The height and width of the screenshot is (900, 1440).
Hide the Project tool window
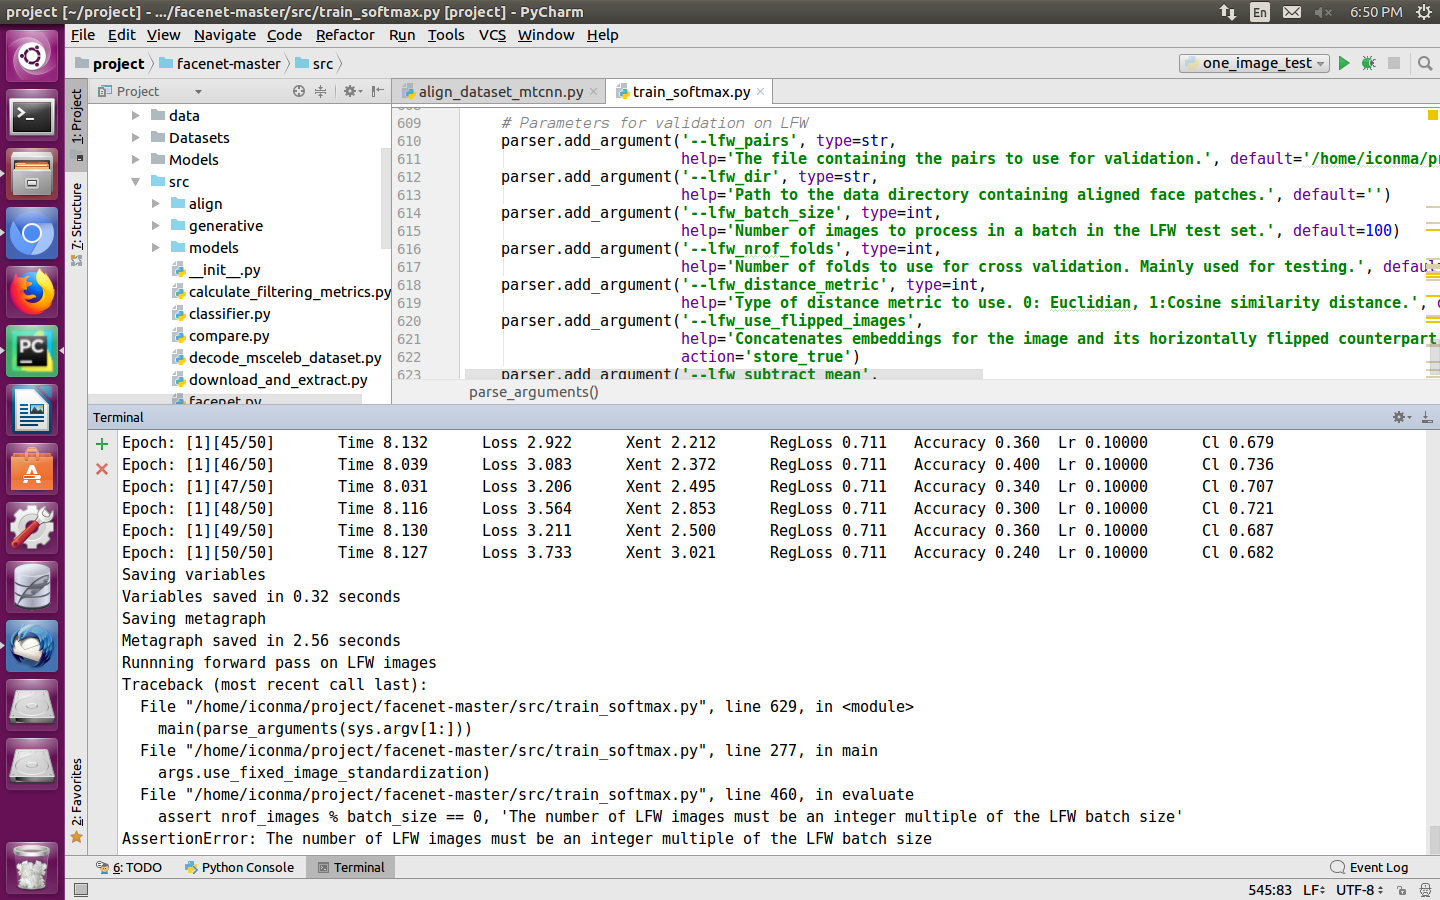377,91
